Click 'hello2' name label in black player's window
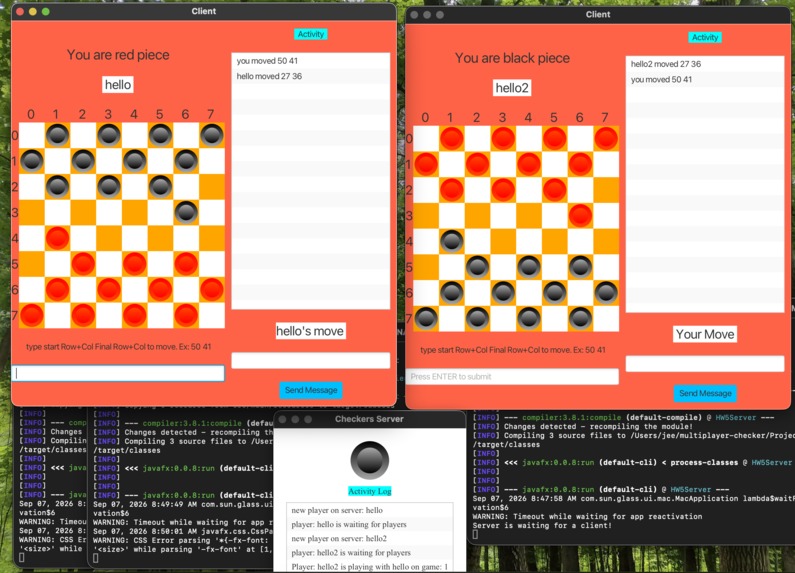The width and height of the screenshot is (795, 573). point(512,88)
